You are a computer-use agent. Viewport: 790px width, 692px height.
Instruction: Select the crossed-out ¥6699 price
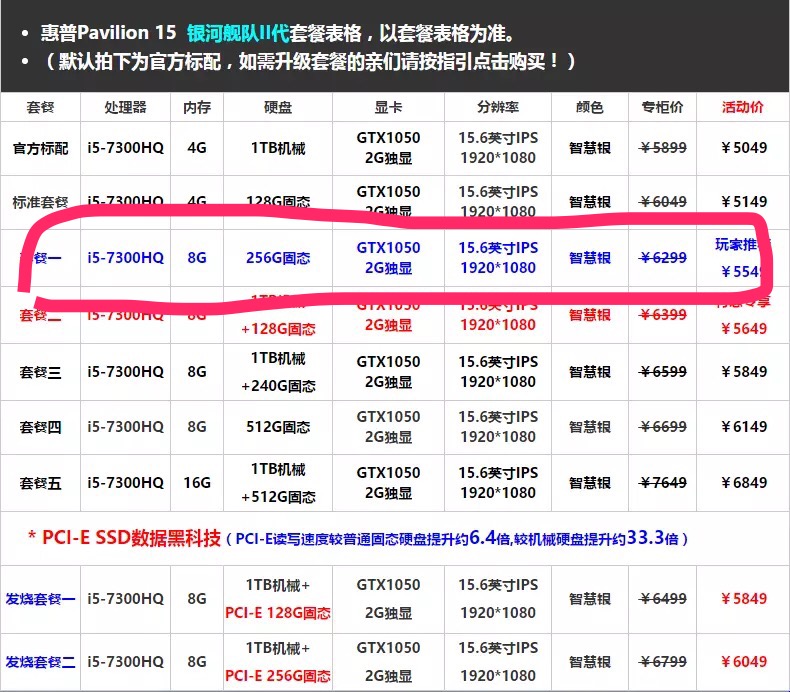coord(663,427)
